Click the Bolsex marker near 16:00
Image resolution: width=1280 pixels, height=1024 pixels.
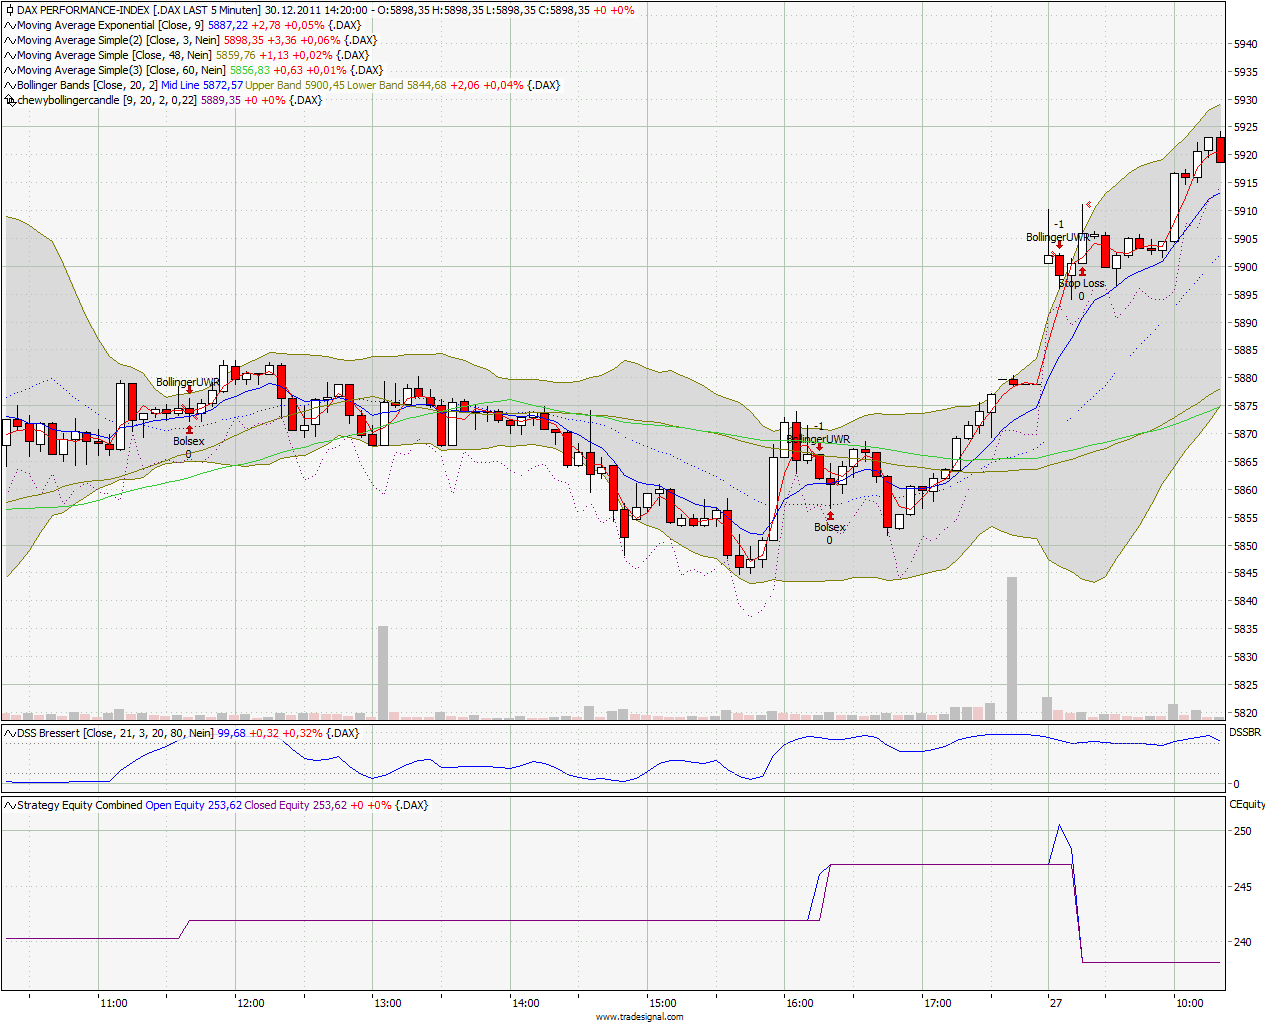click(x=829, y=527)
